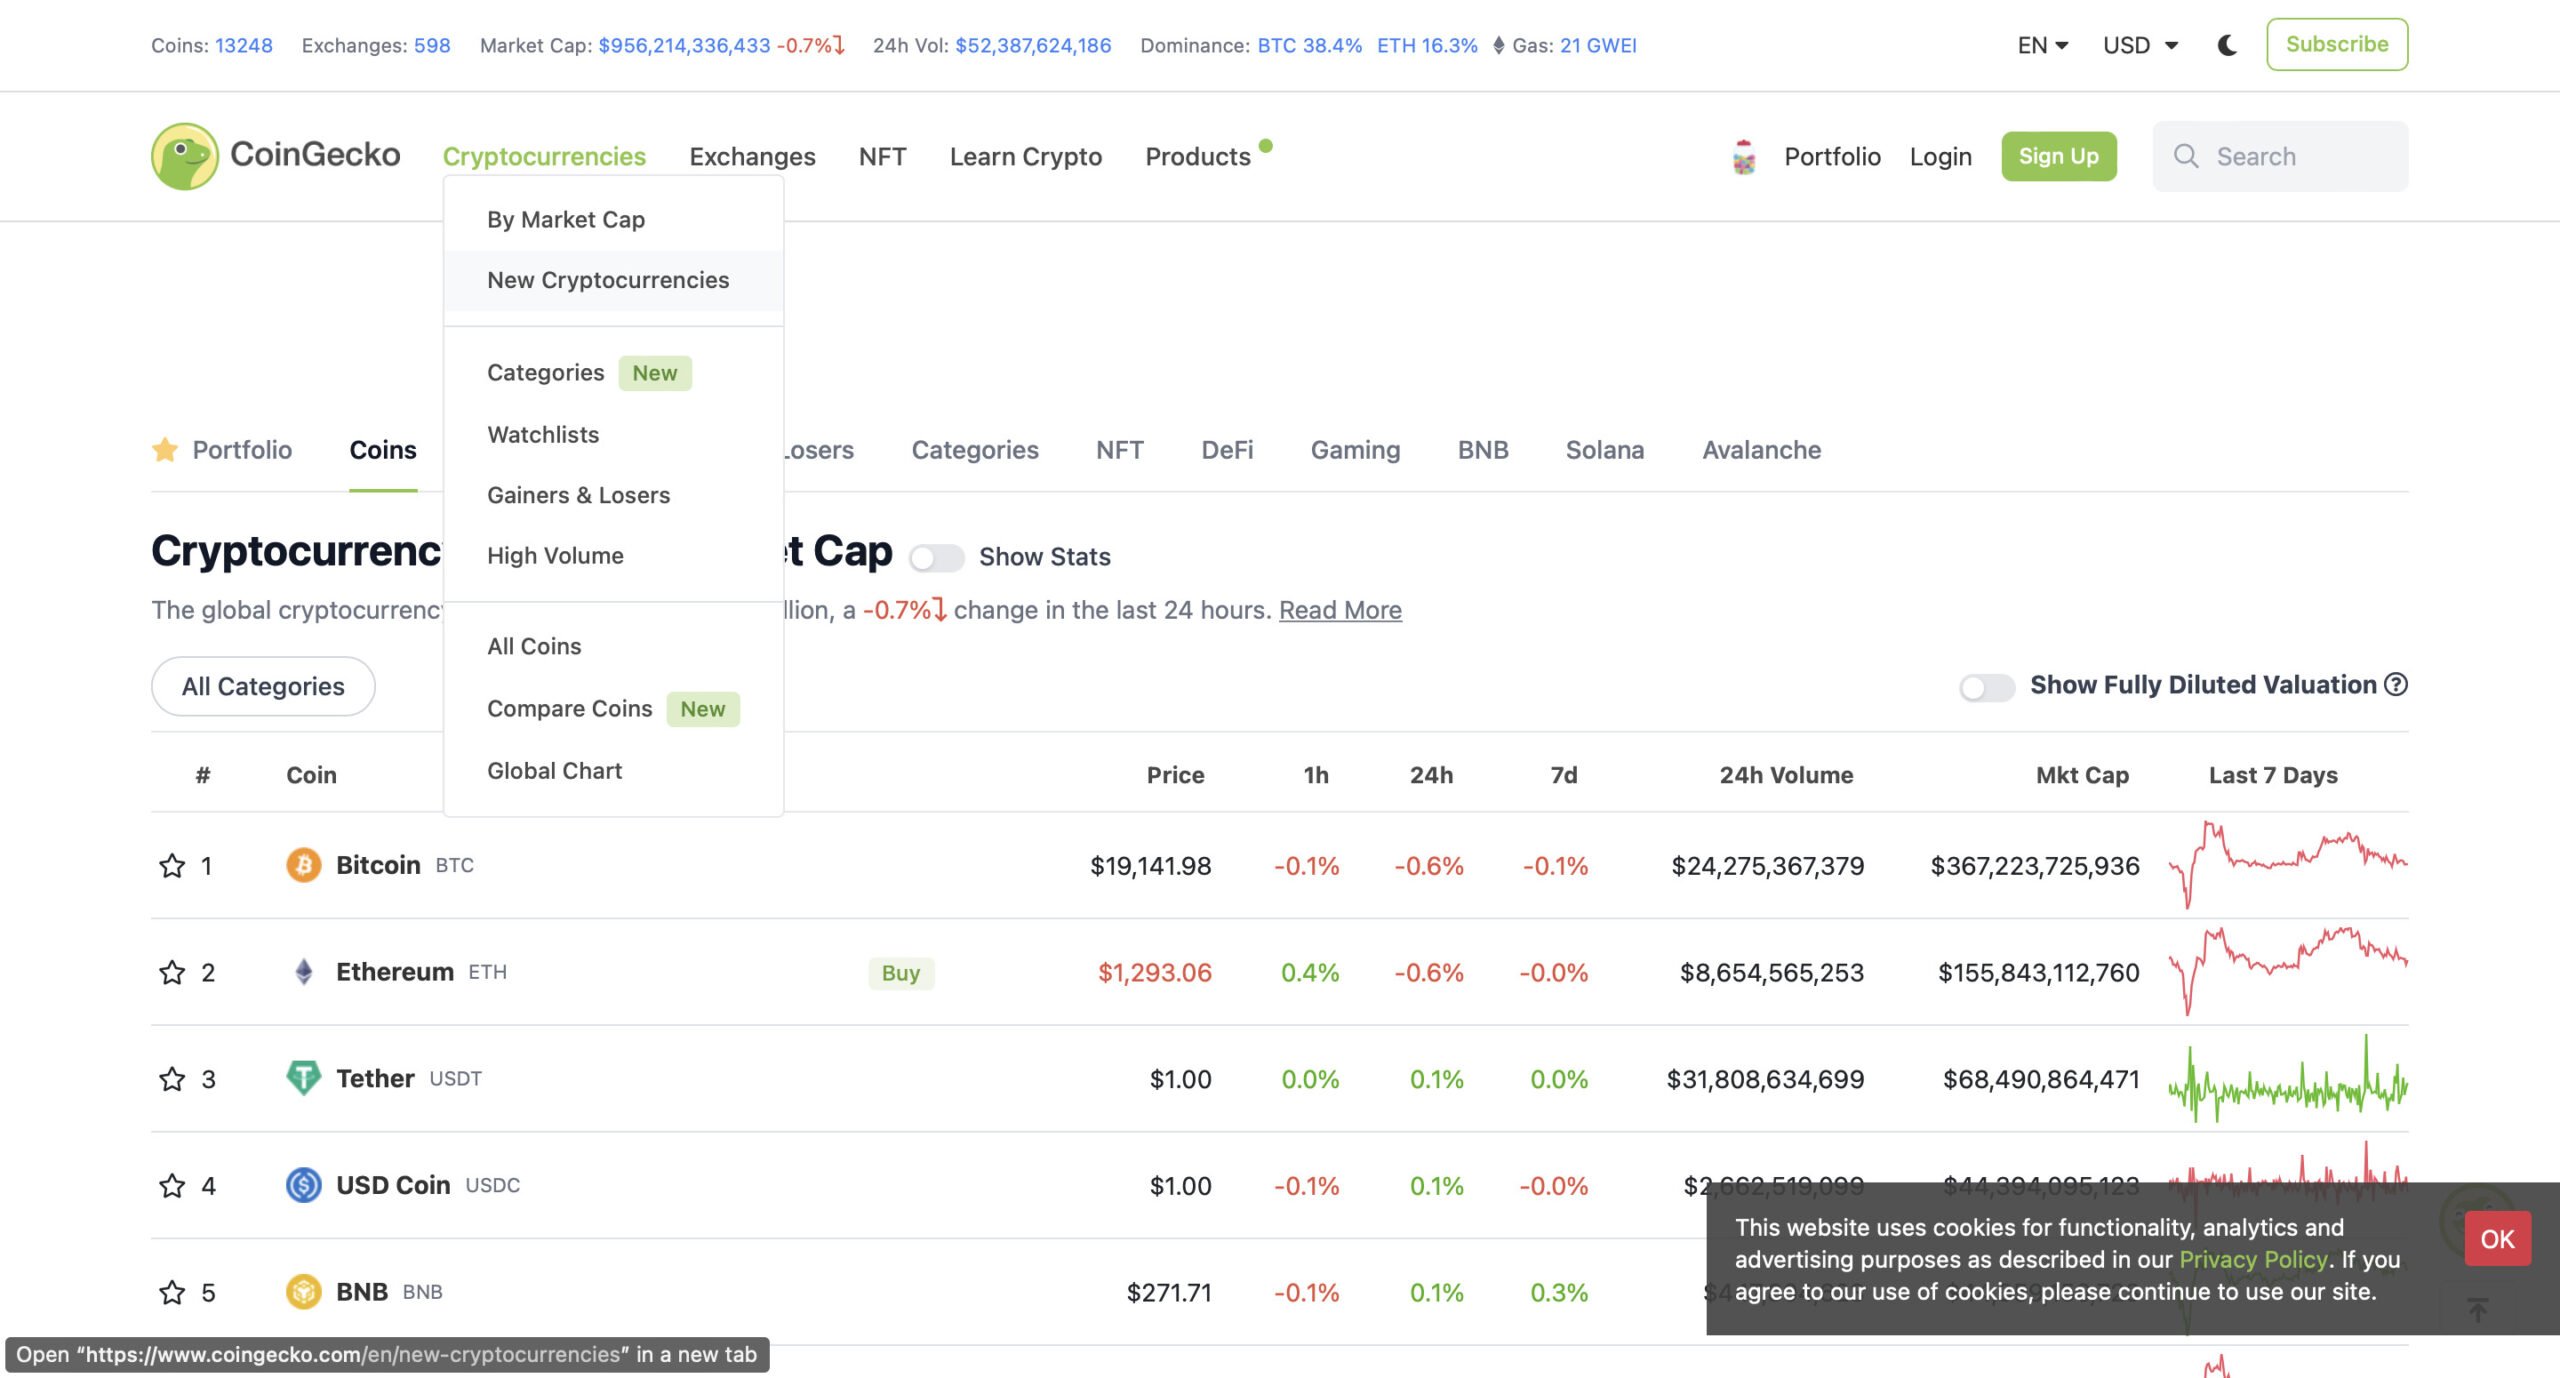Switch to the Coins tab
This screenshot has height=1378, width=2560.
(383, 450)
